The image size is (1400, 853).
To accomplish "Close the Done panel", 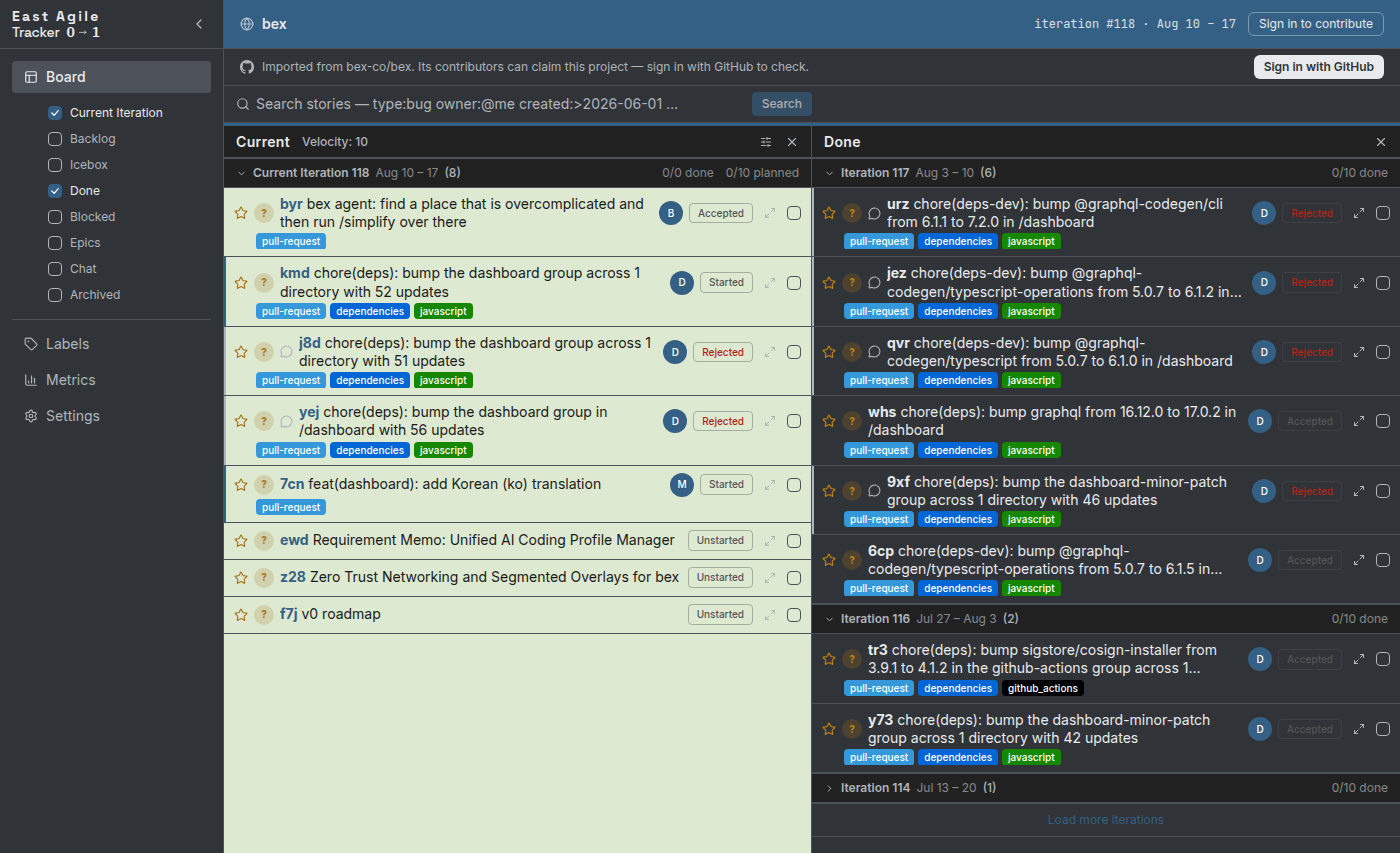I will tap(1381, 142).
